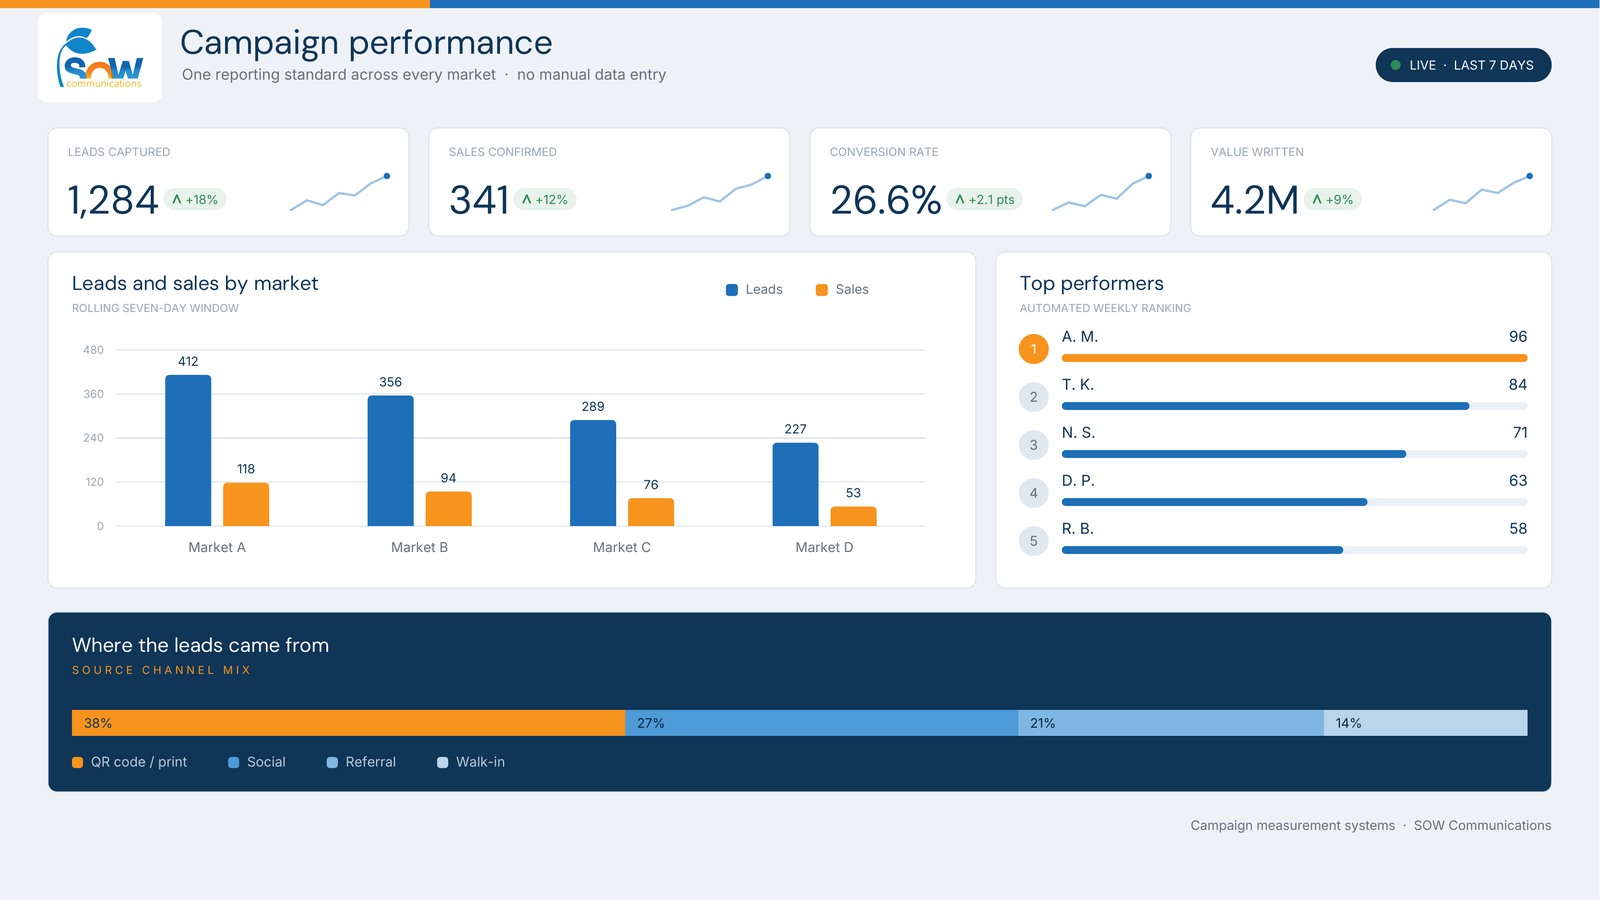Click rank 4 badge beside D. P.
The width and height of the screenshot is (1600, 900).
click(1034, 493)
